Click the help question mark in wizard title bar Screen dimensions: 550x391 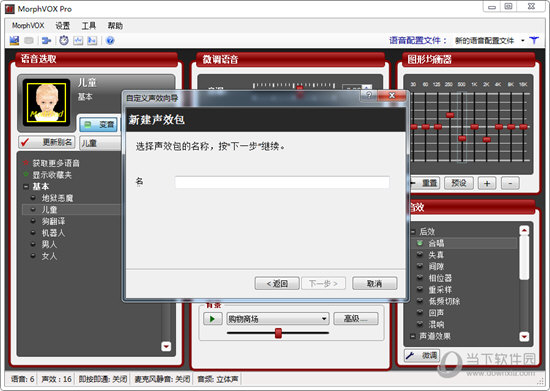tap(369, 95)
